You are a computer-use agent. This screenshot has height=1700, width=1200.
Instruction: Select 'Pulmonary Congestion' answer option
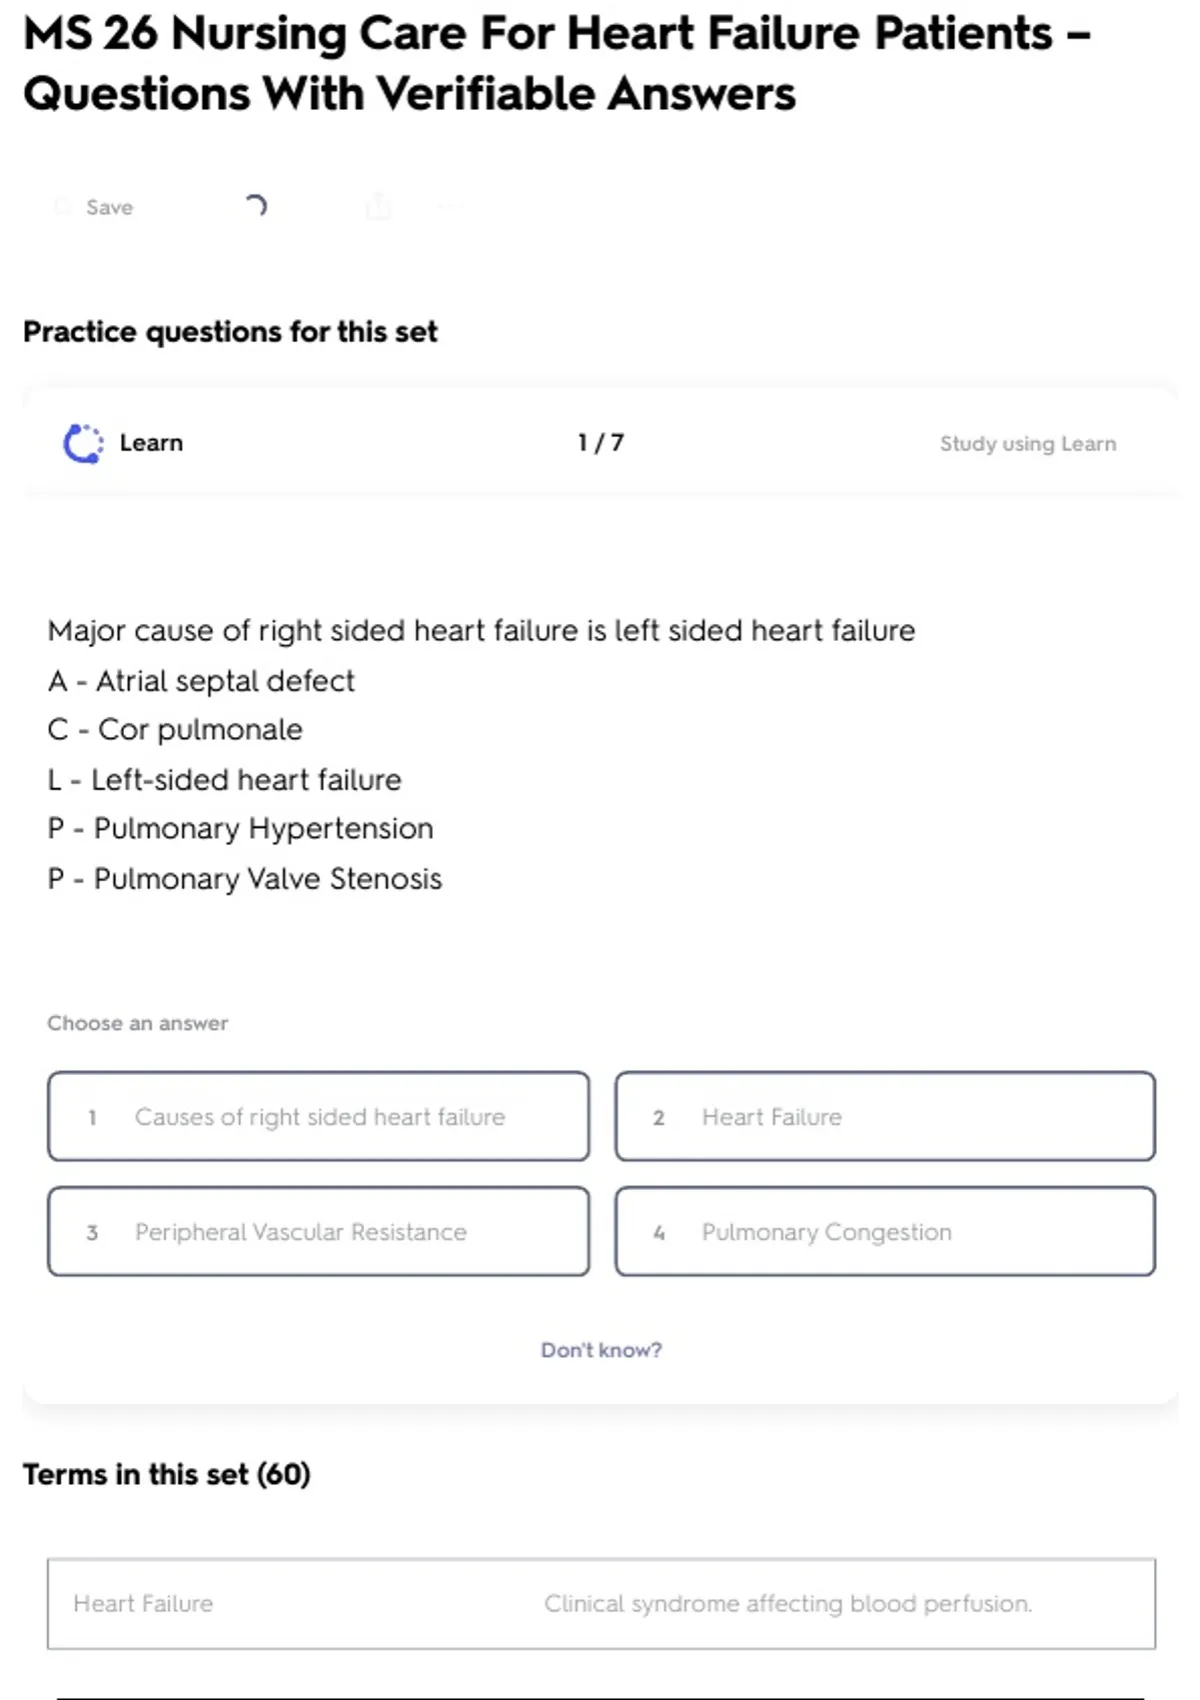[x=885, y=1231]
